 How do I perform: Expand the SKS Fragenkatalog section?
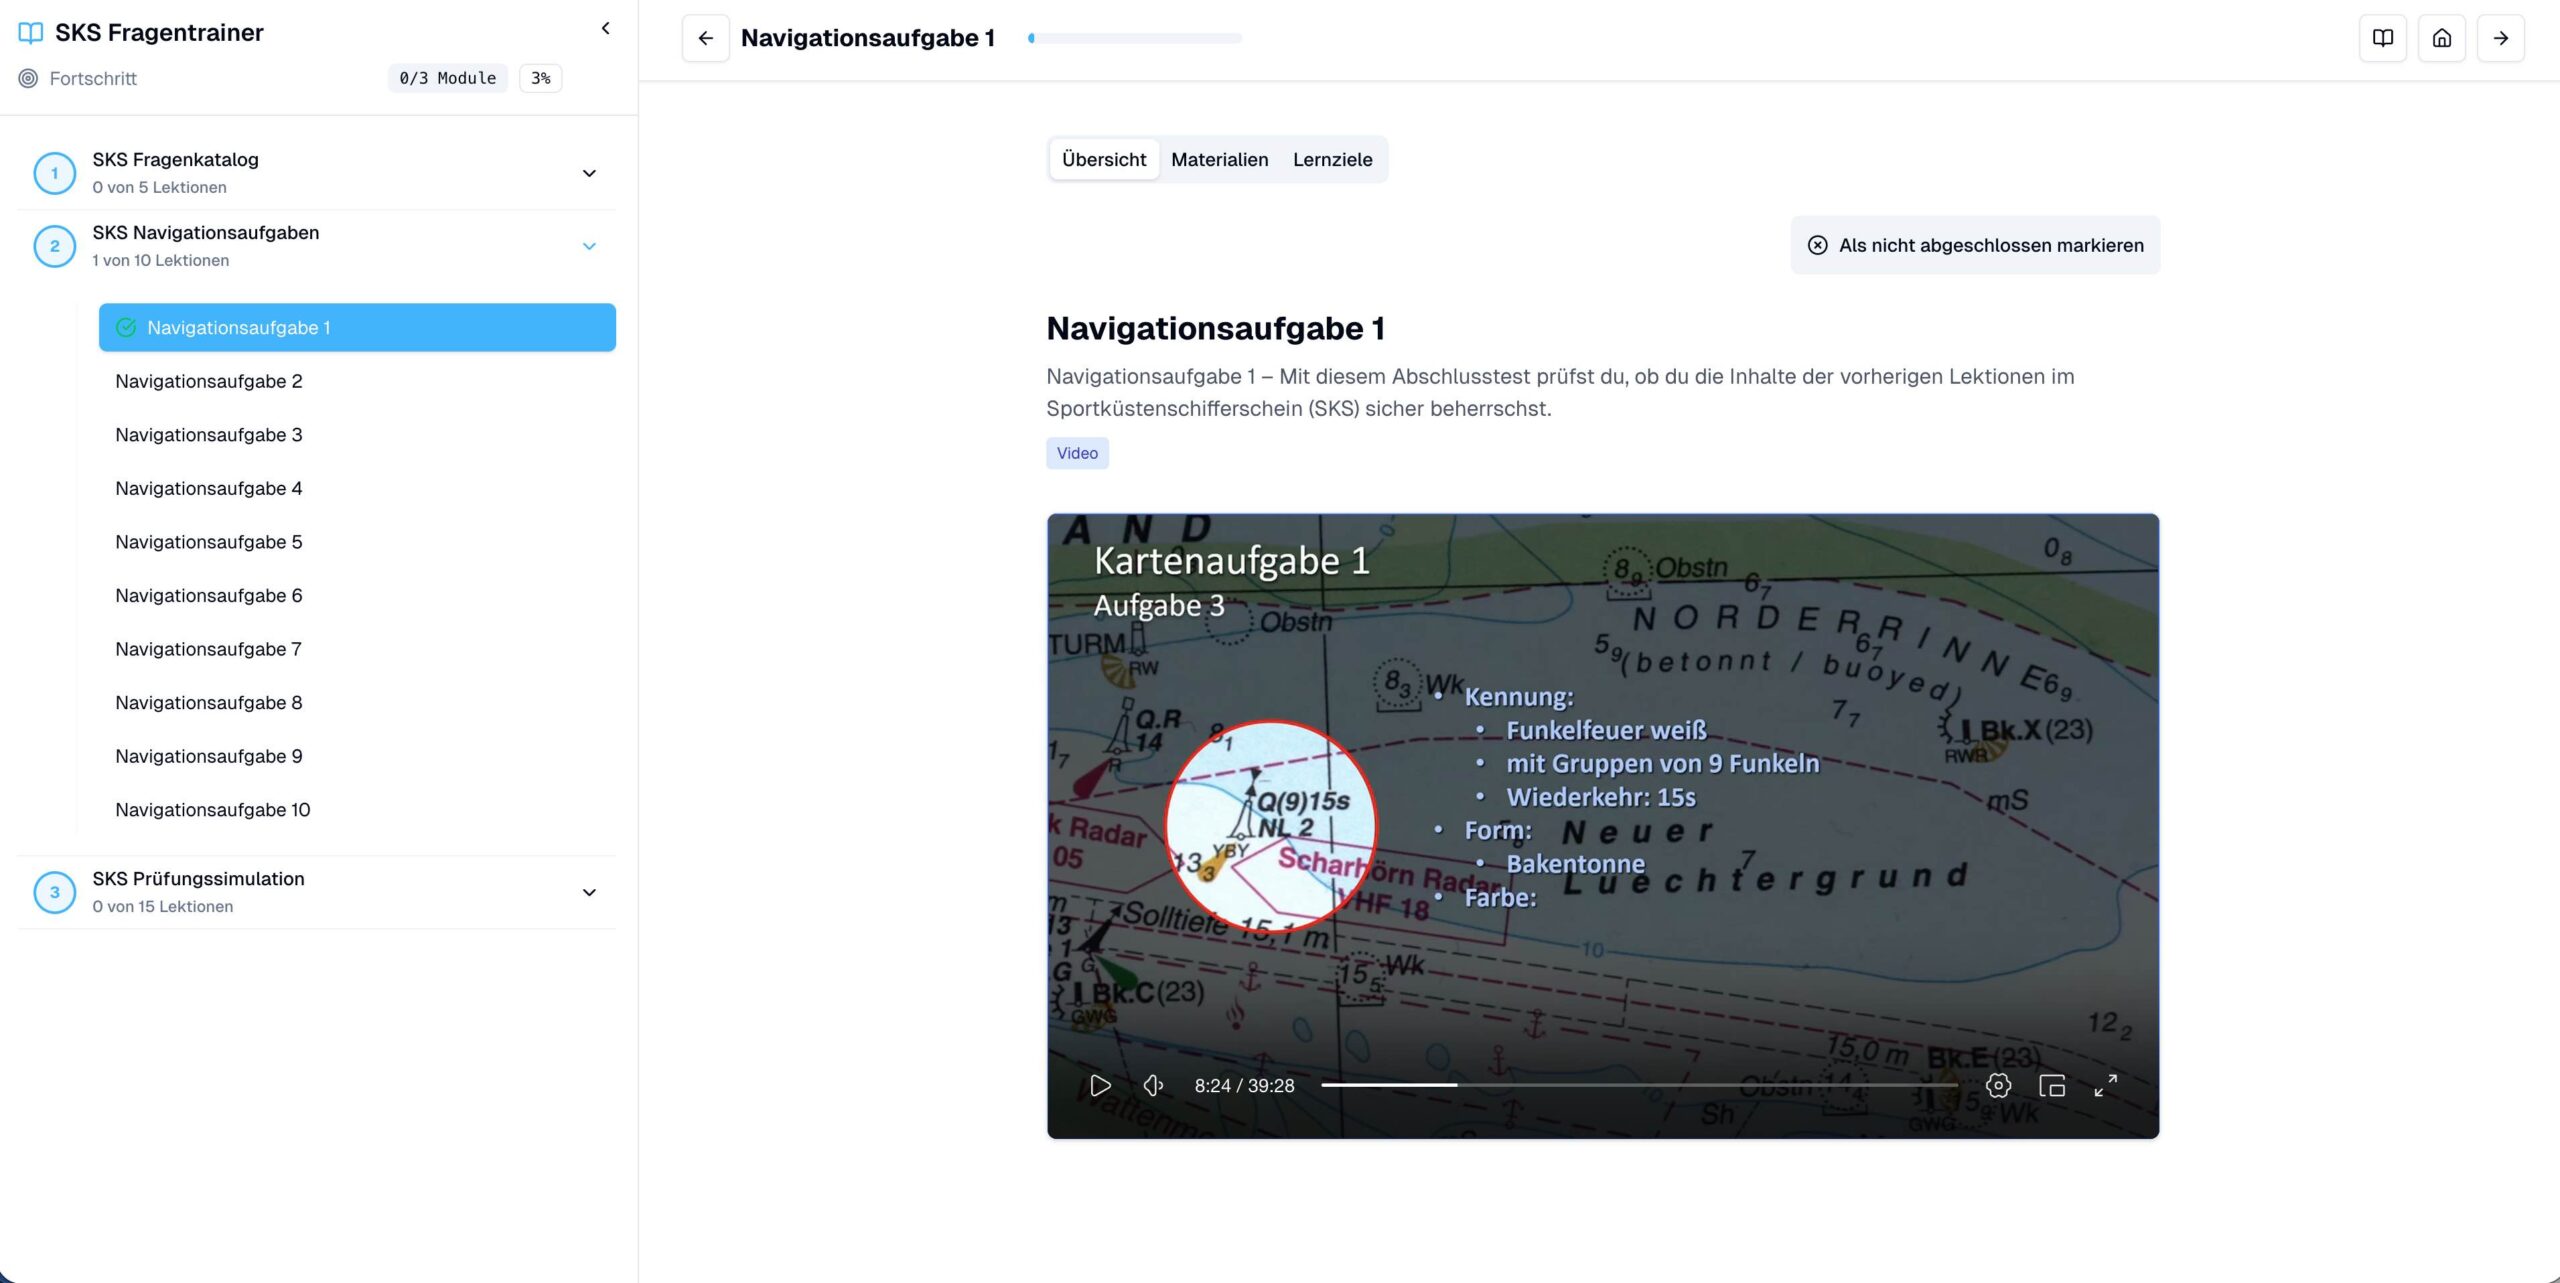pos(590,172)
